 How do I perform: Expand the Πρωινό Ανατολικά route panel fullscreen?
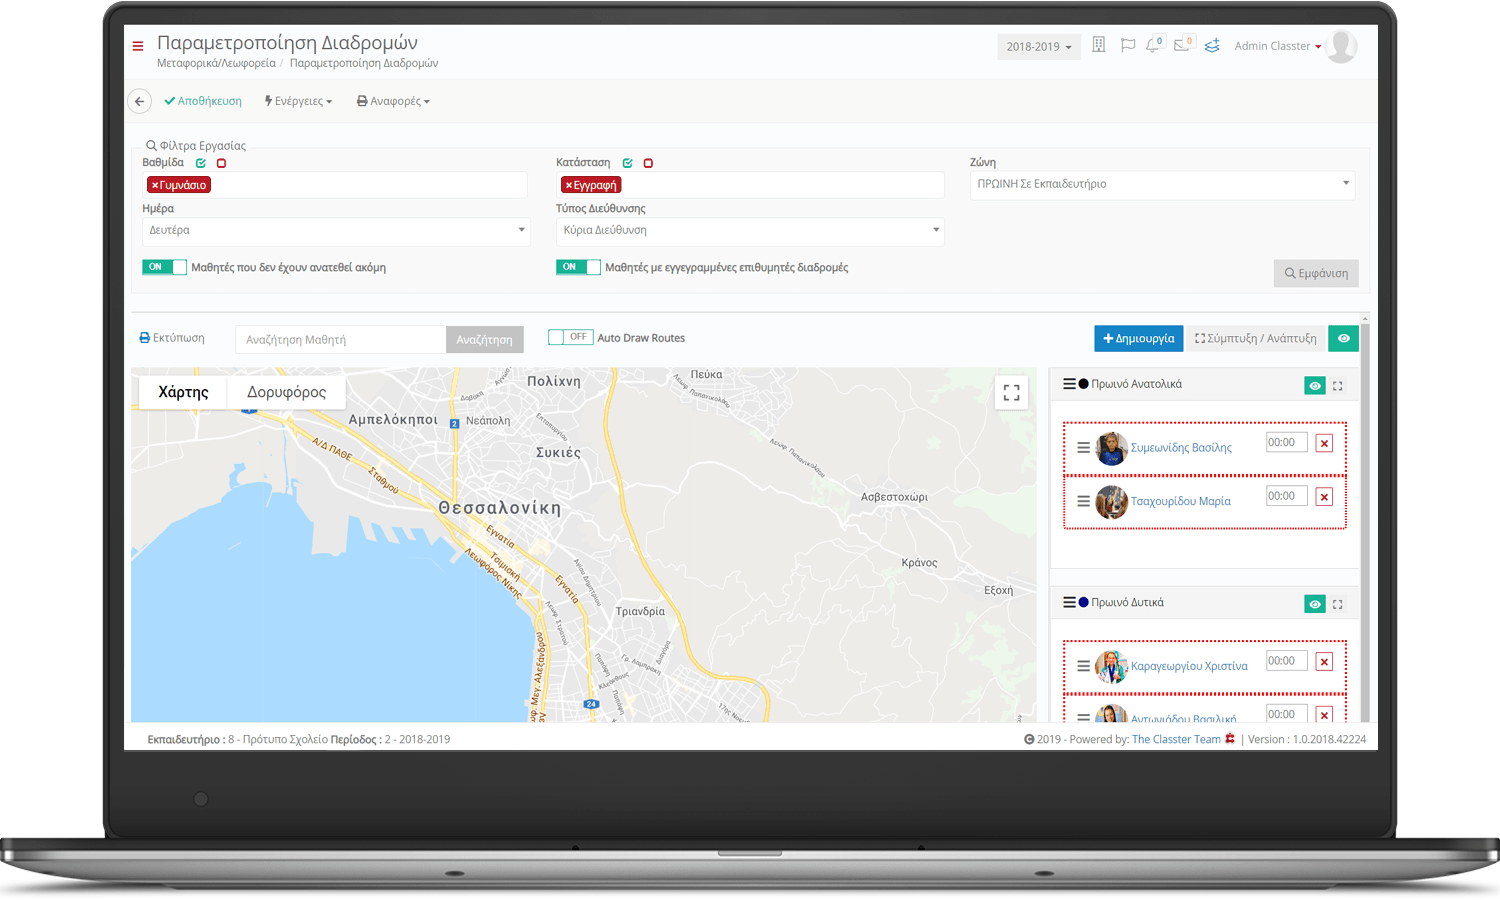1337,386
